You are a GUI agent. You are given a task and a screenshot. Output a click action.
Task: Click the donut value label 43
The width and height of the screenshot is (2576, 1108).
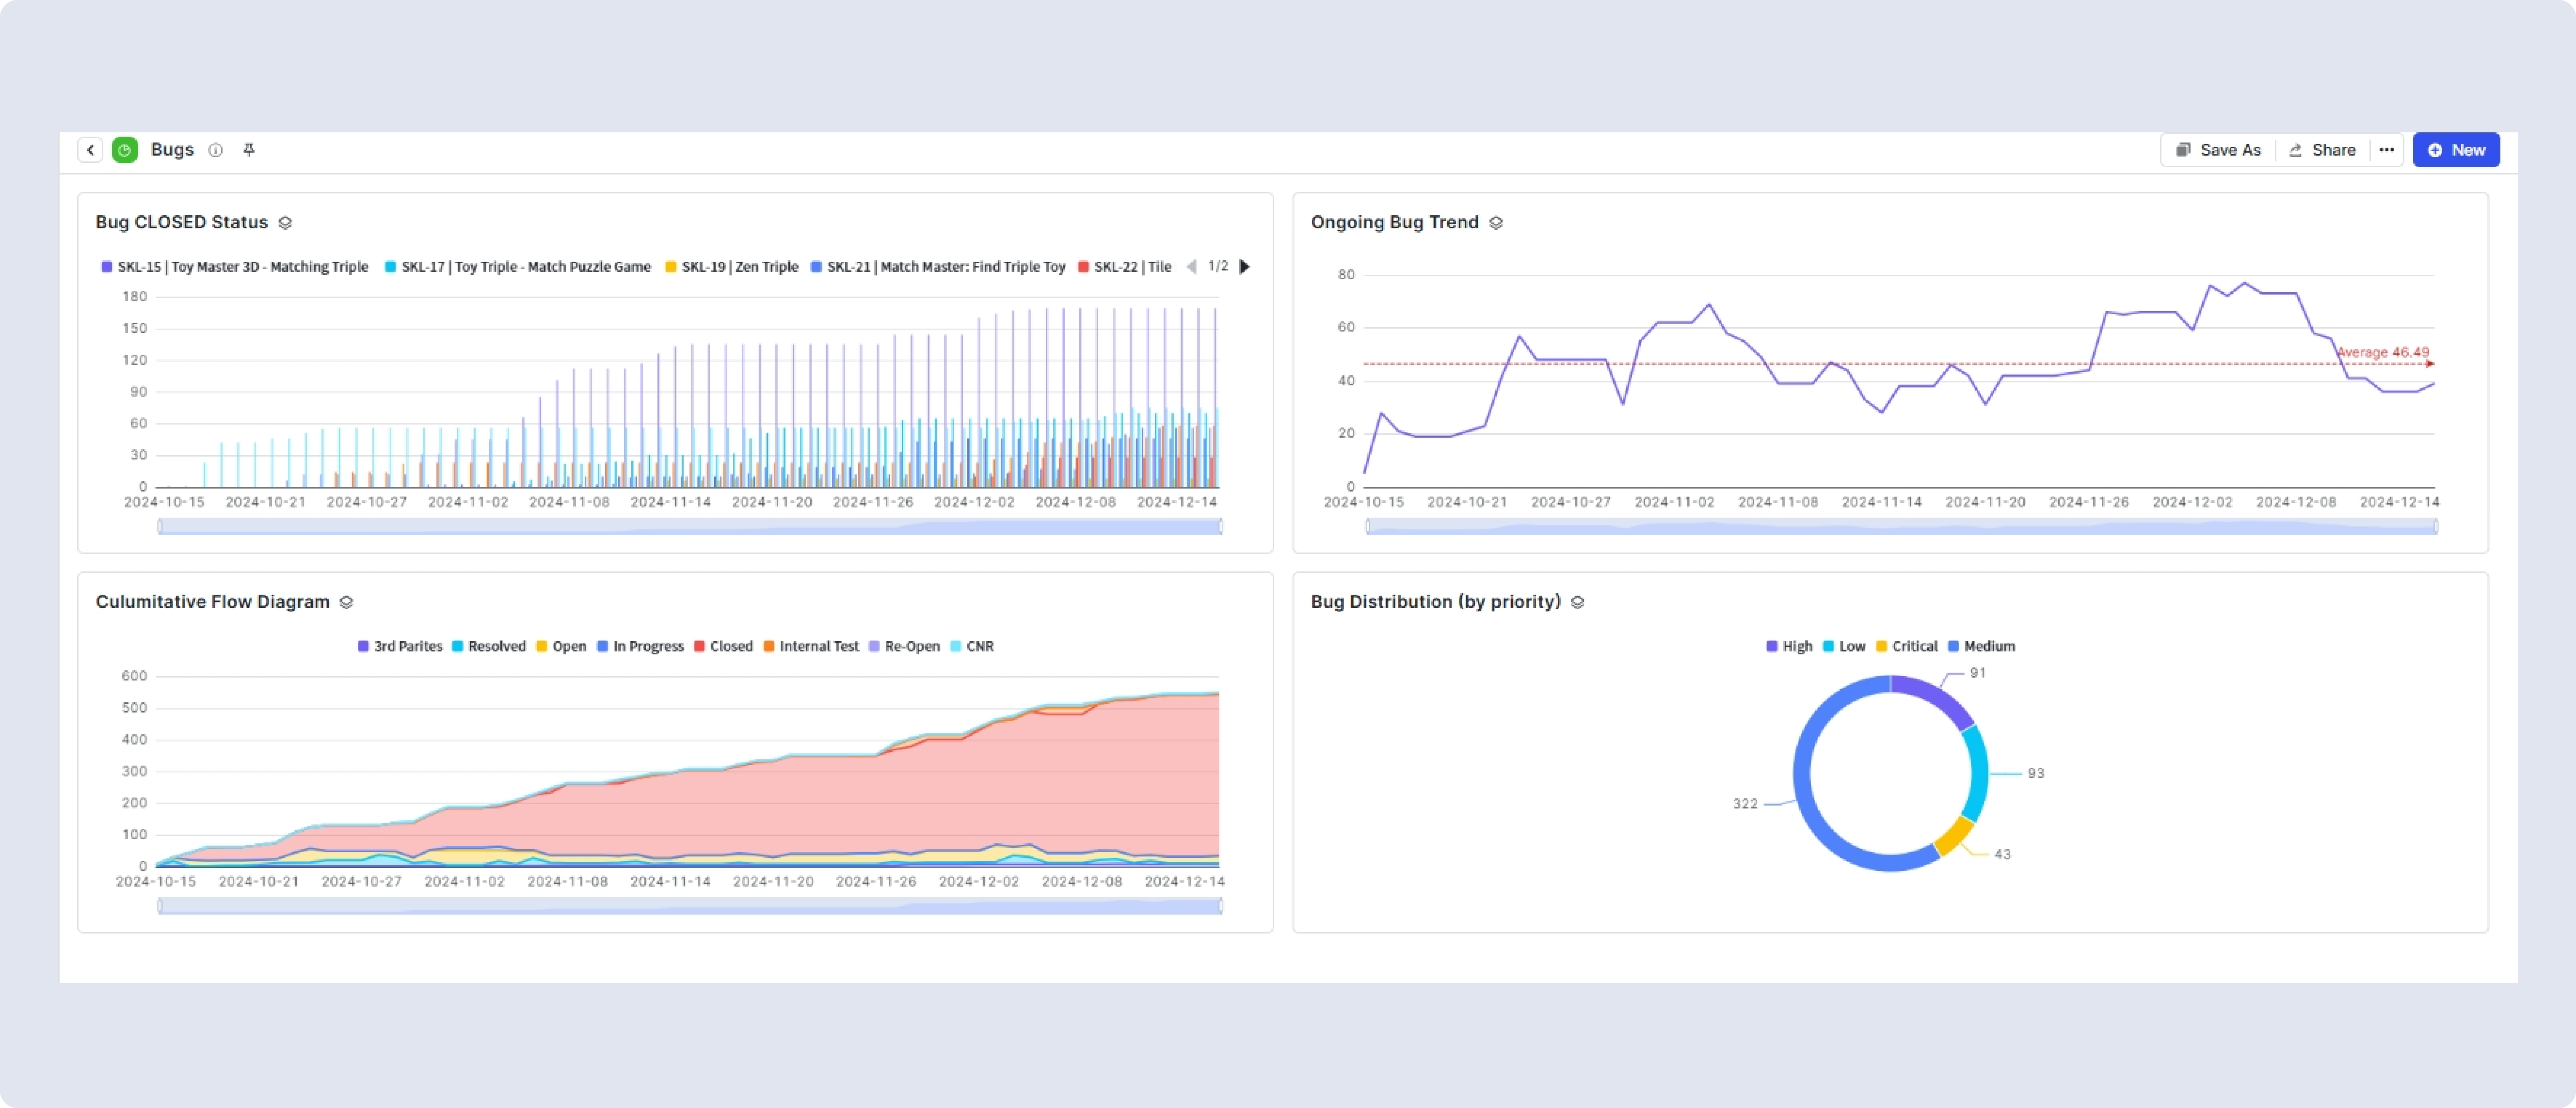2002,854
